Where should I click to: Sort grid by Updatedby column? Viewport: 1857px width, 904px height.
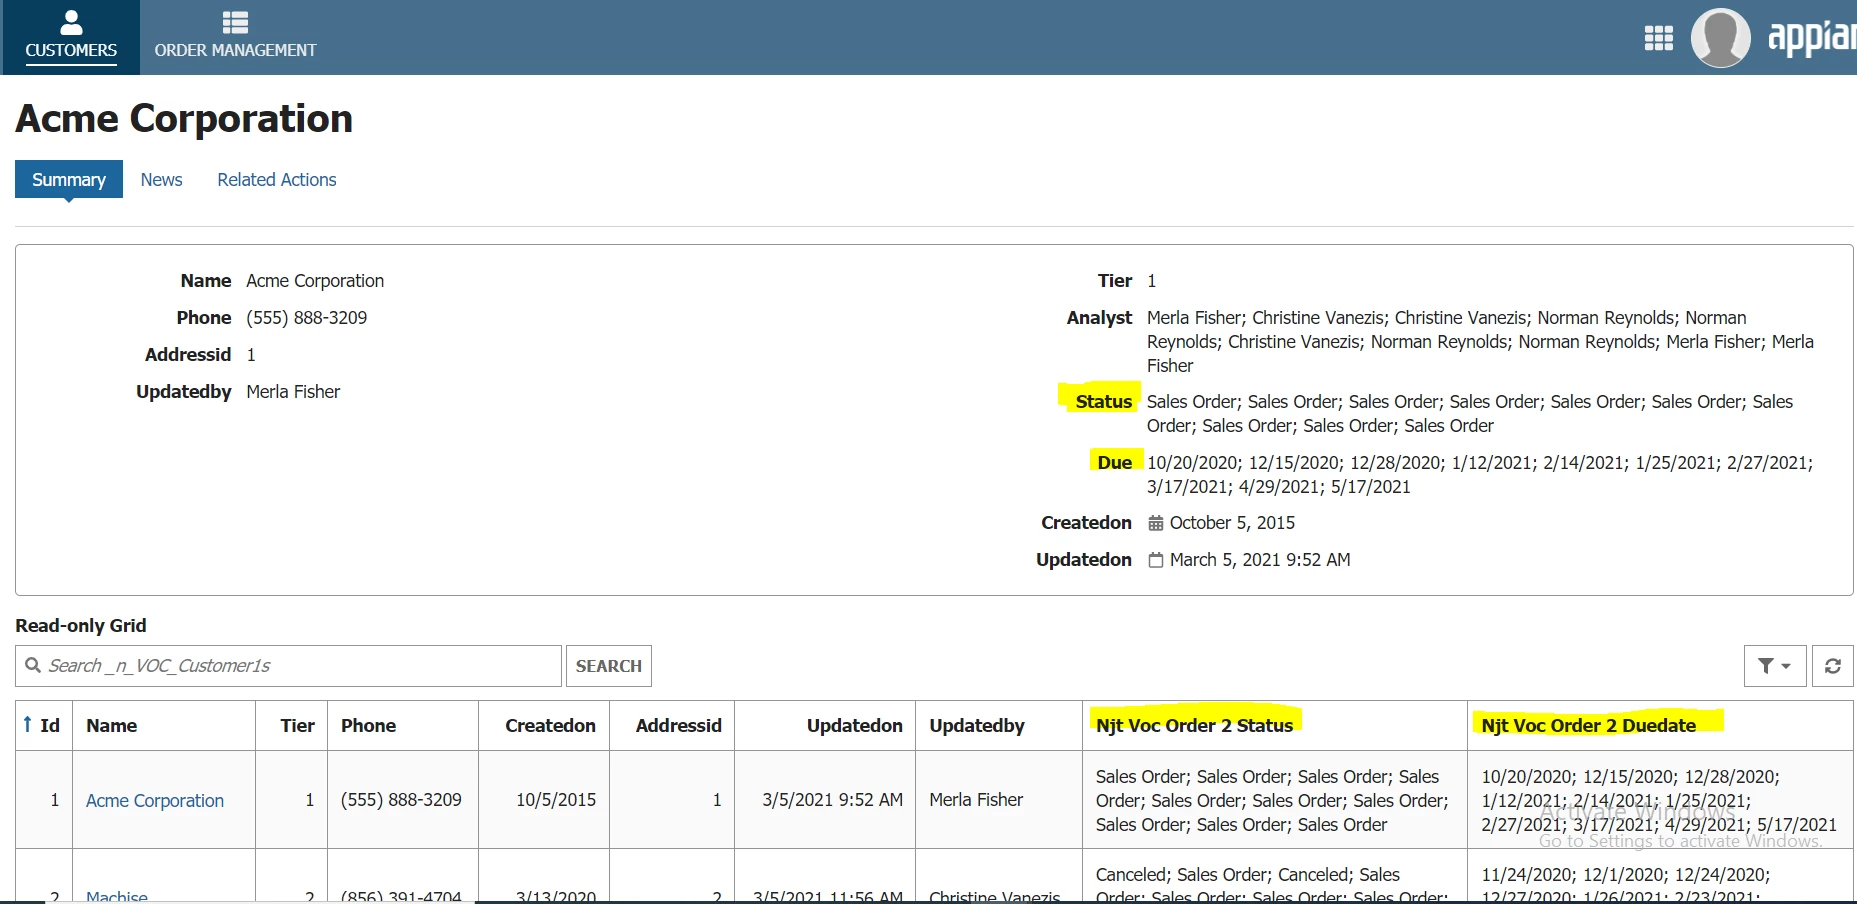977,725
